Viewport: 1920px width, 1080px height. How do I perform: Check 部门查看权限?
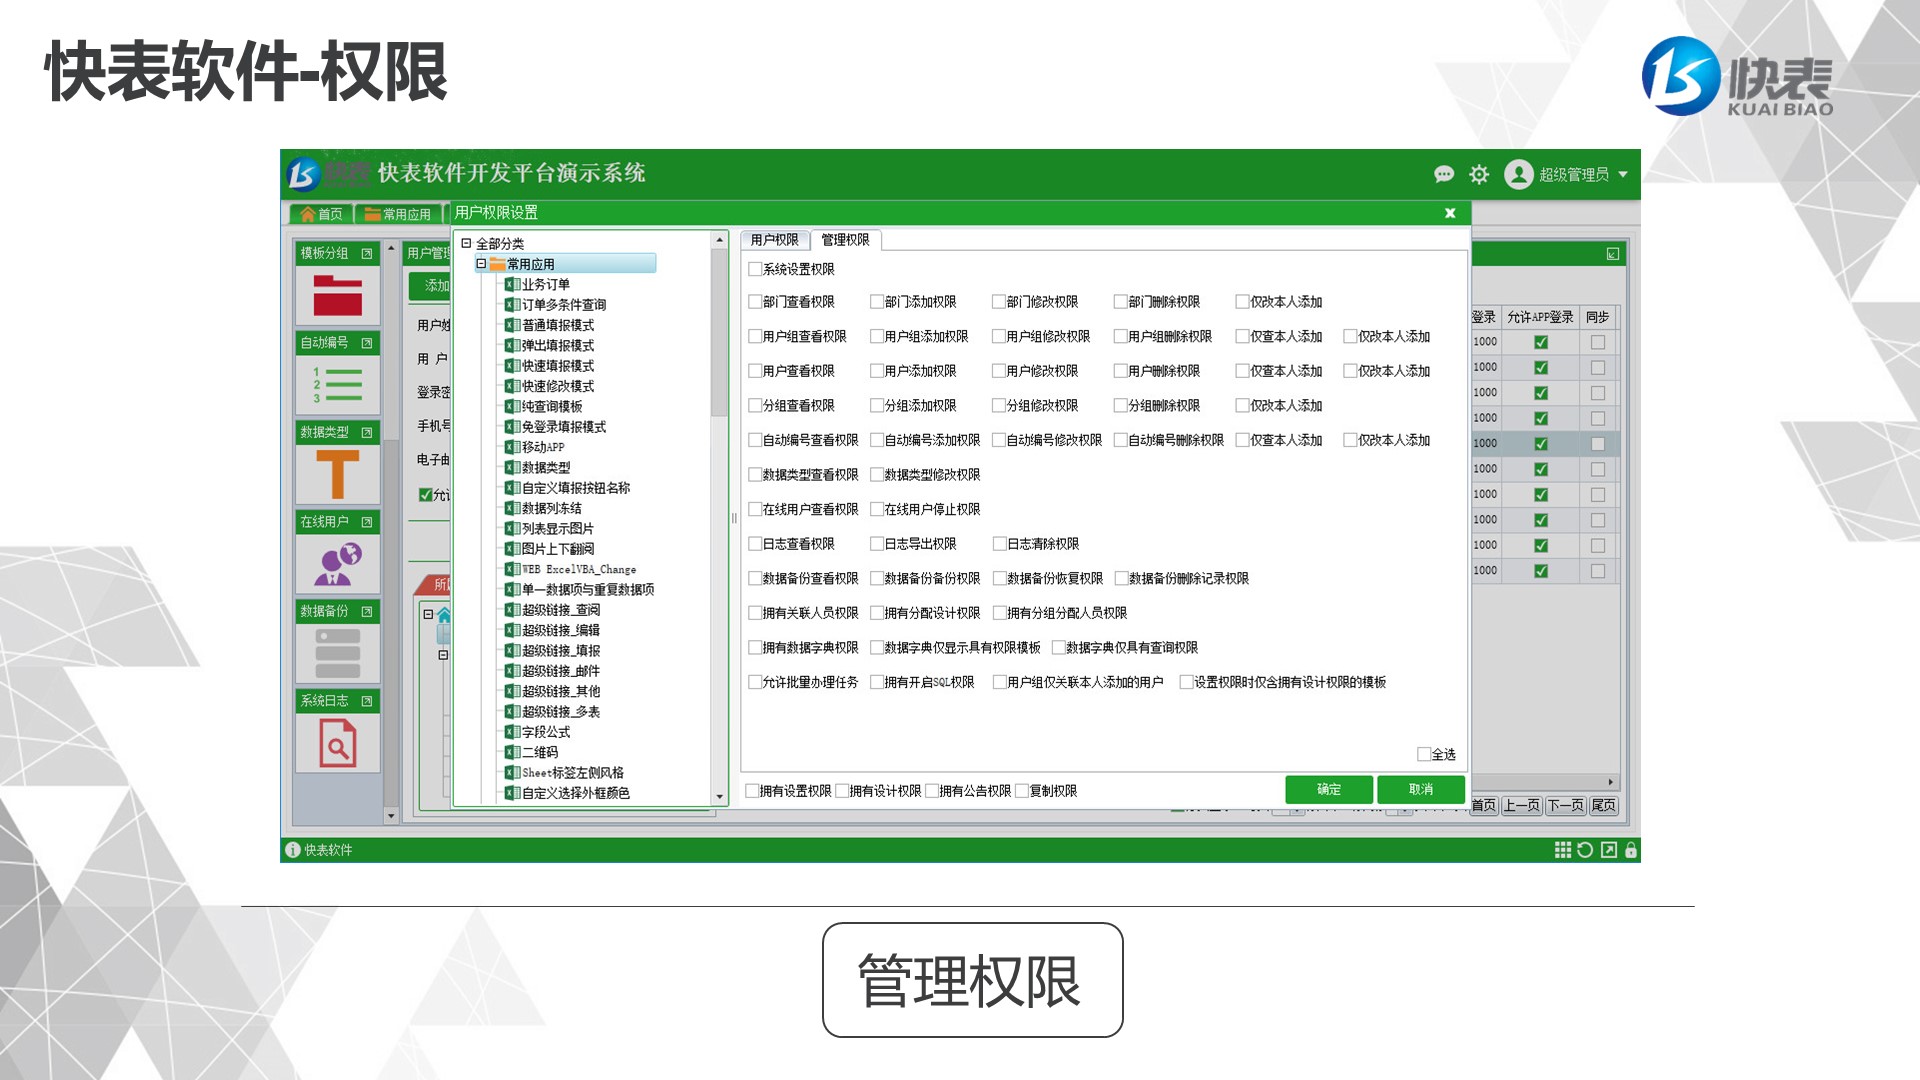[x=755, y=302]
